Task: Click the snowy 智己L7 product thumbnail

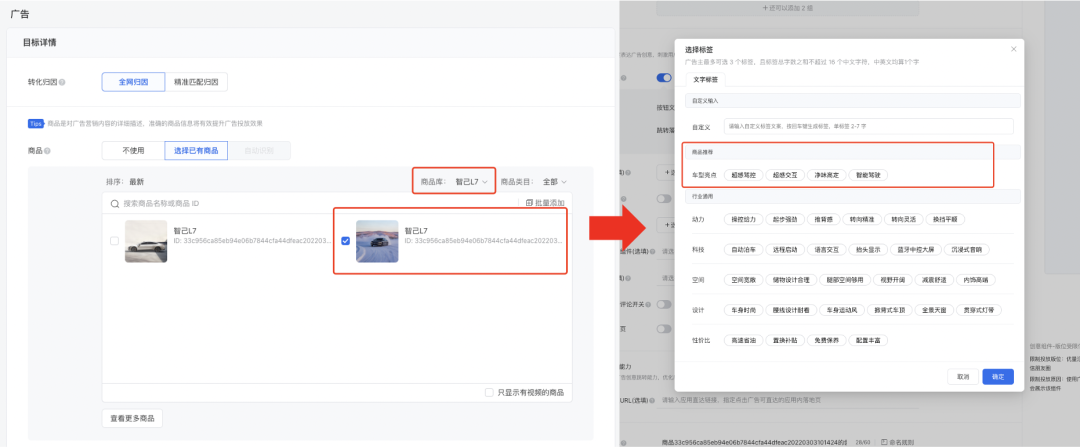Action: click(377, 241)
